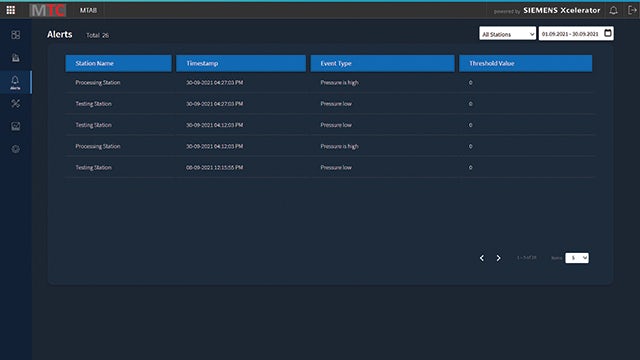The width and height of the screenshot is (640, 360).
Task: Go to the next page of alerts
Action: click(x=498, y=258)
